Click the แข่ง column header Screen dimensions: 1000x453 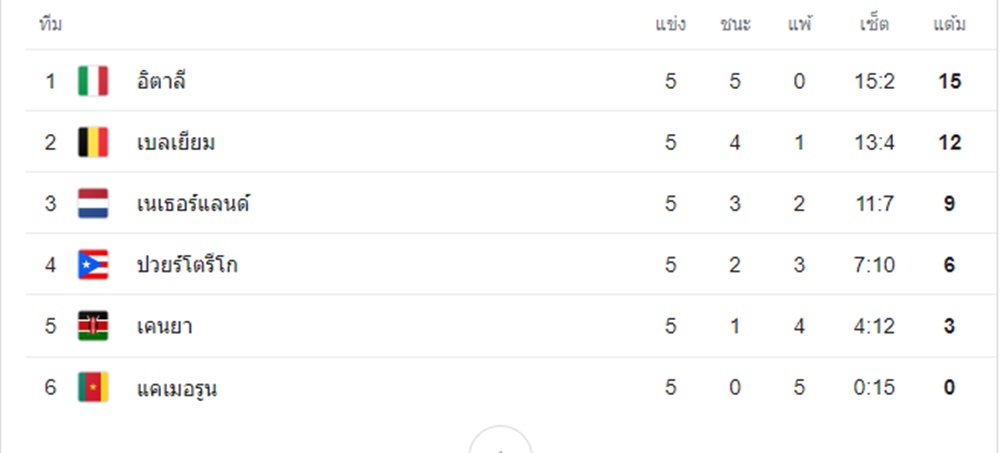coord(670,25)
